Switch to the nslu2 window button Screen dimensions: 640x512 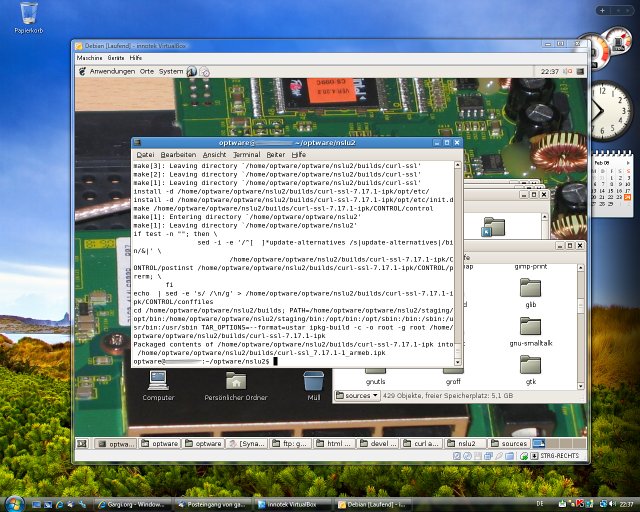pos(466,443)
